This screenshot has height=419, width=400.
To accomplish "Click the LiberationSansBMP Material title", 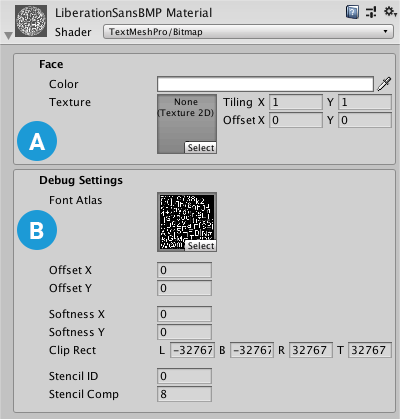I will pos(133,13).
